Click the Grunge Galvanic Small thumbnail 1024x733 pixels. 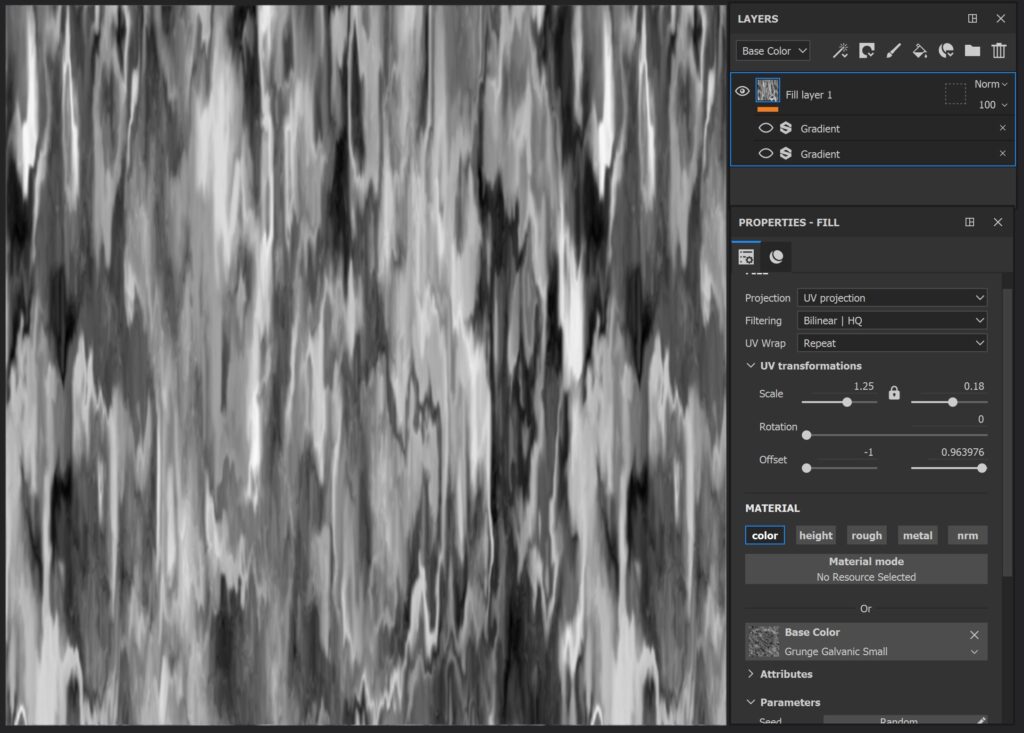[763, 642]
